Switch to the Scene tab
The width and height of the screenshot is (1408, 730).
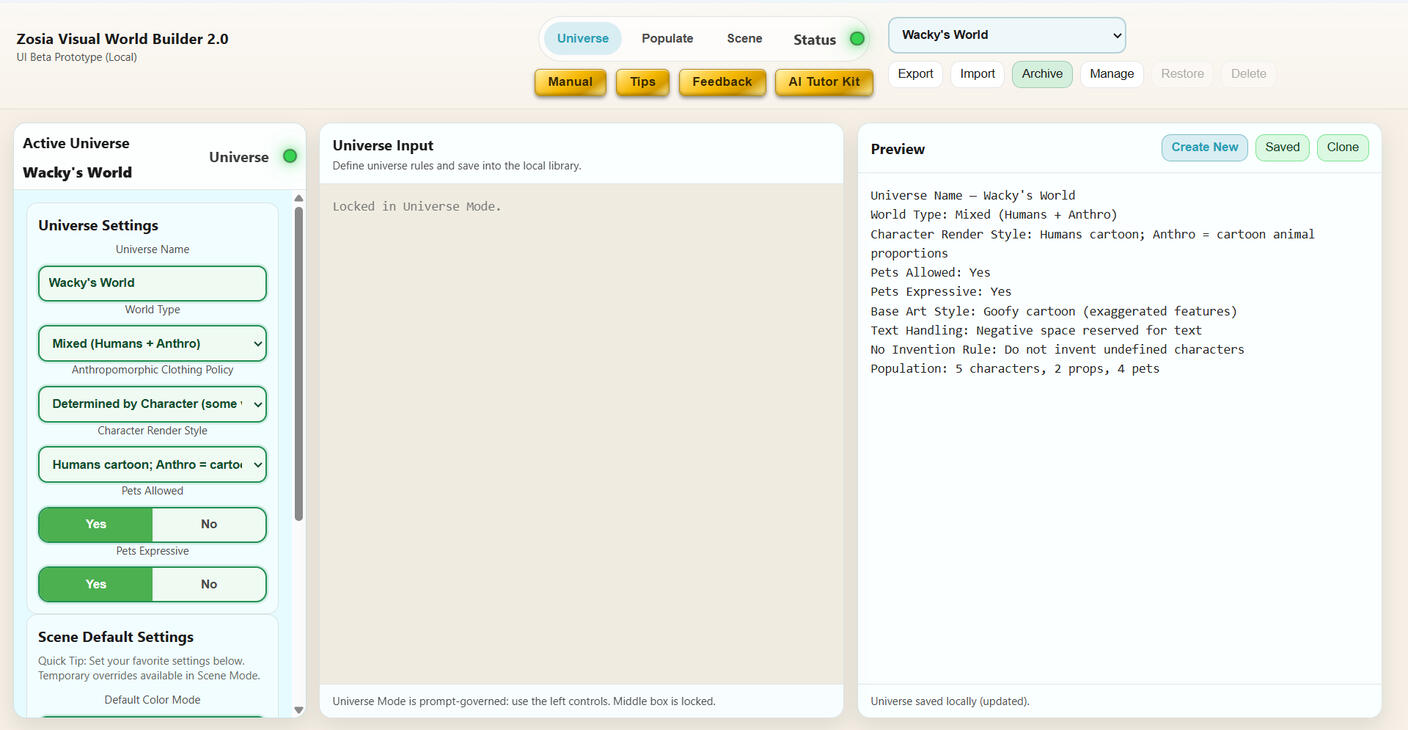744,38
